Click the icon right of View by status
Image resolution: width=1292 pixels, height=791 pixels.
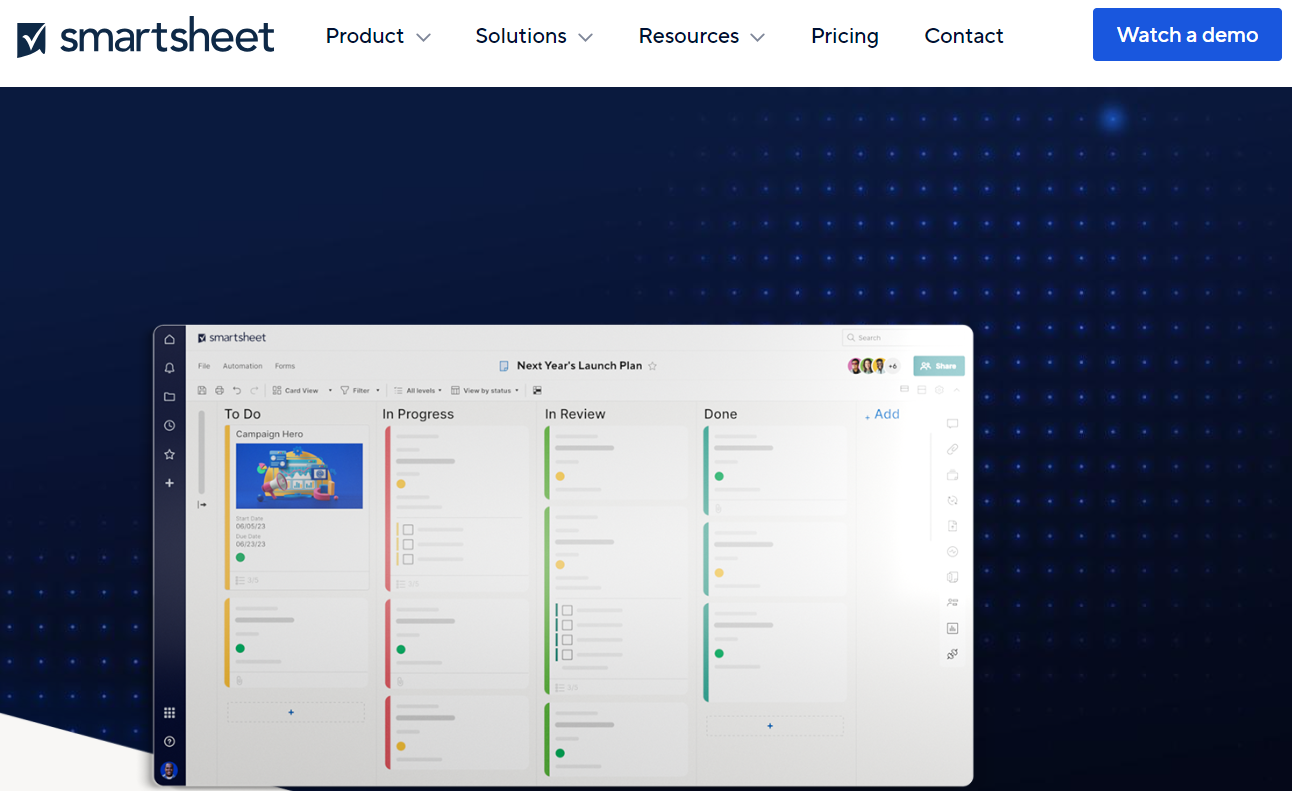point(537,390)
